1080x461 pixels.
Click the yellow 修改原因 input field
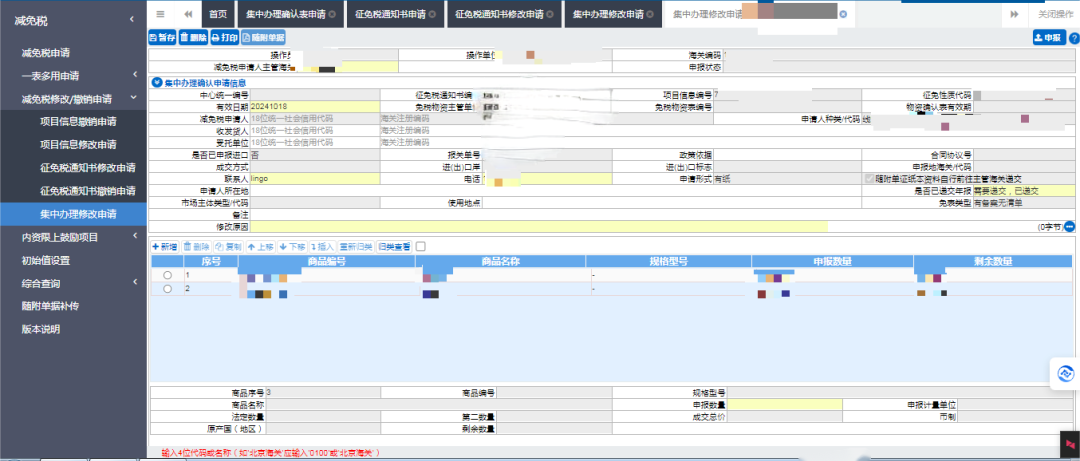(x=640, y=227)
